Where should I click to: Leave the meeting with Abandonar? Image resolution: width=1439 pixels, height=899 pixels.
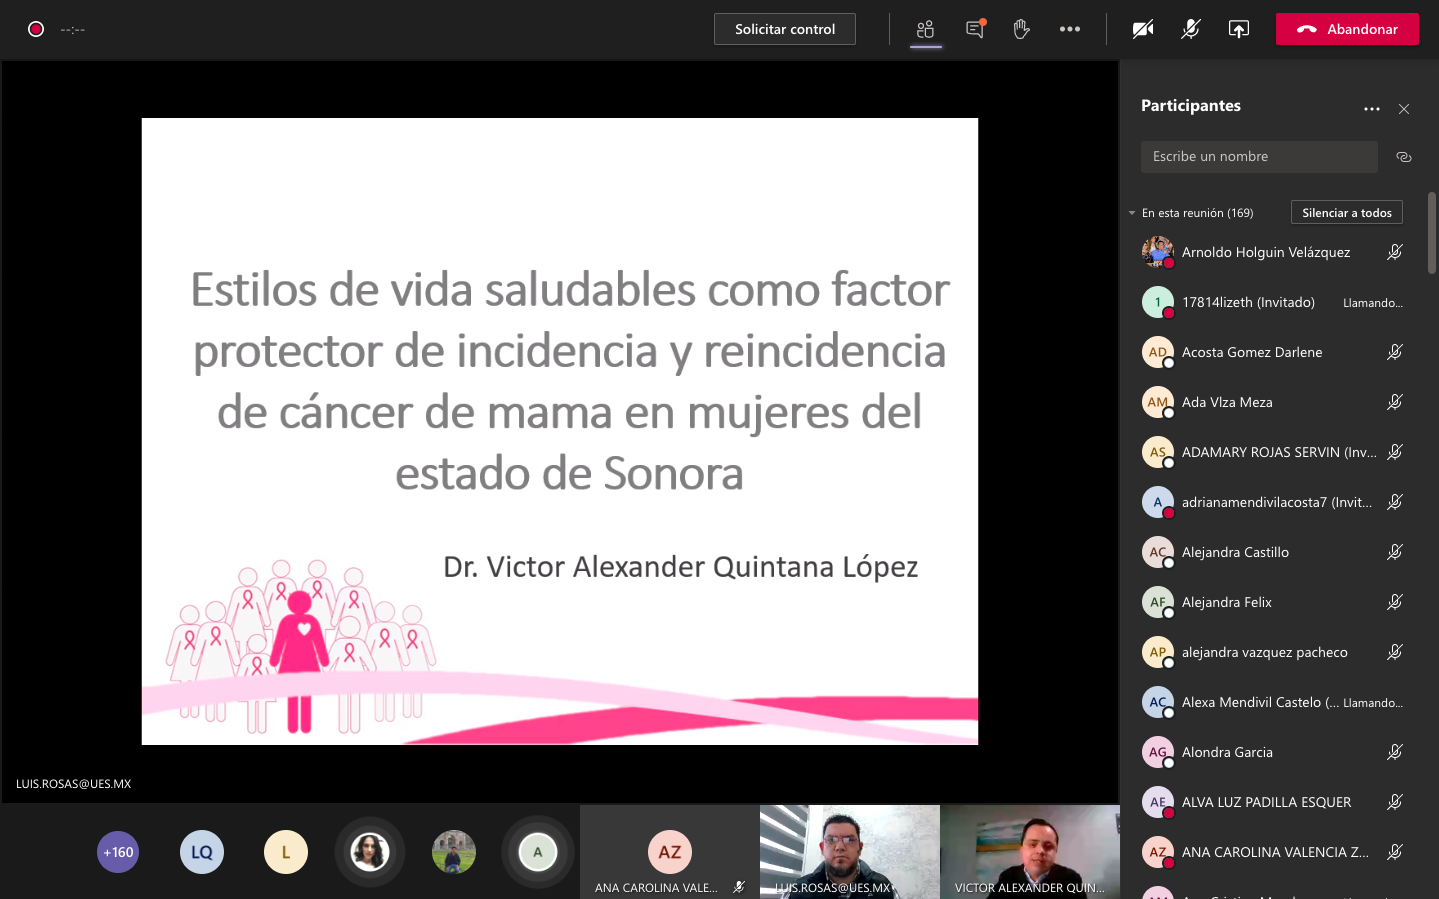tap(1346, 29)
